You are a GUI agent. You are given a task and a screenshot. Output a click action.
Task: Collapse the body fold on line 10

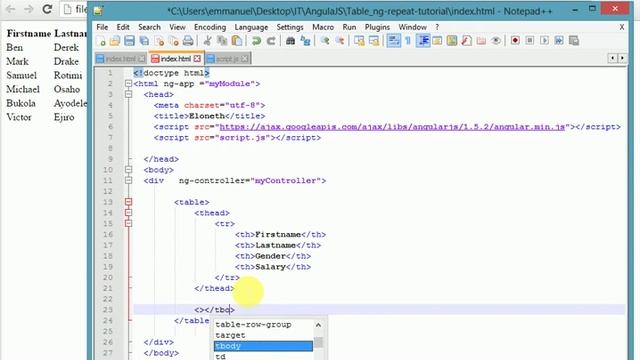129,170
